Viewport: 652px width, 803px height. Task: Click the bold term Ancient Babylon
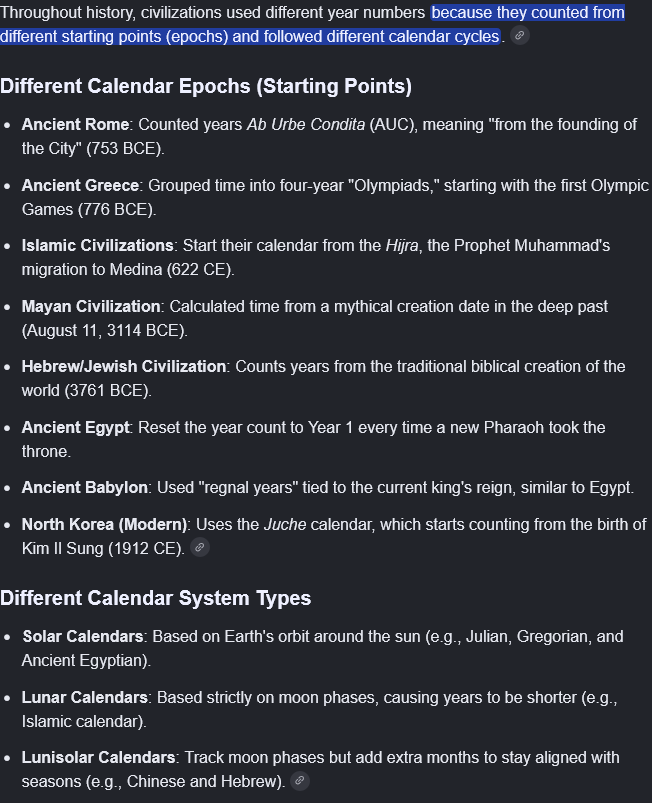(x=85, y=487)
